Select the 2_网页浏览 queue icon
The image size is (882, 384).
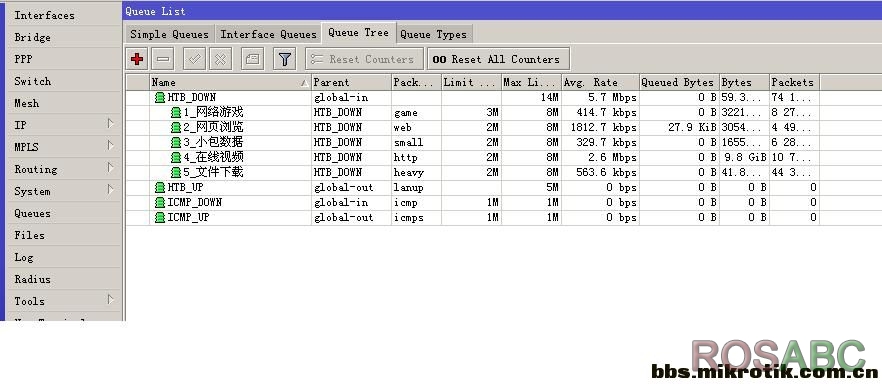[x=176, y=128]
